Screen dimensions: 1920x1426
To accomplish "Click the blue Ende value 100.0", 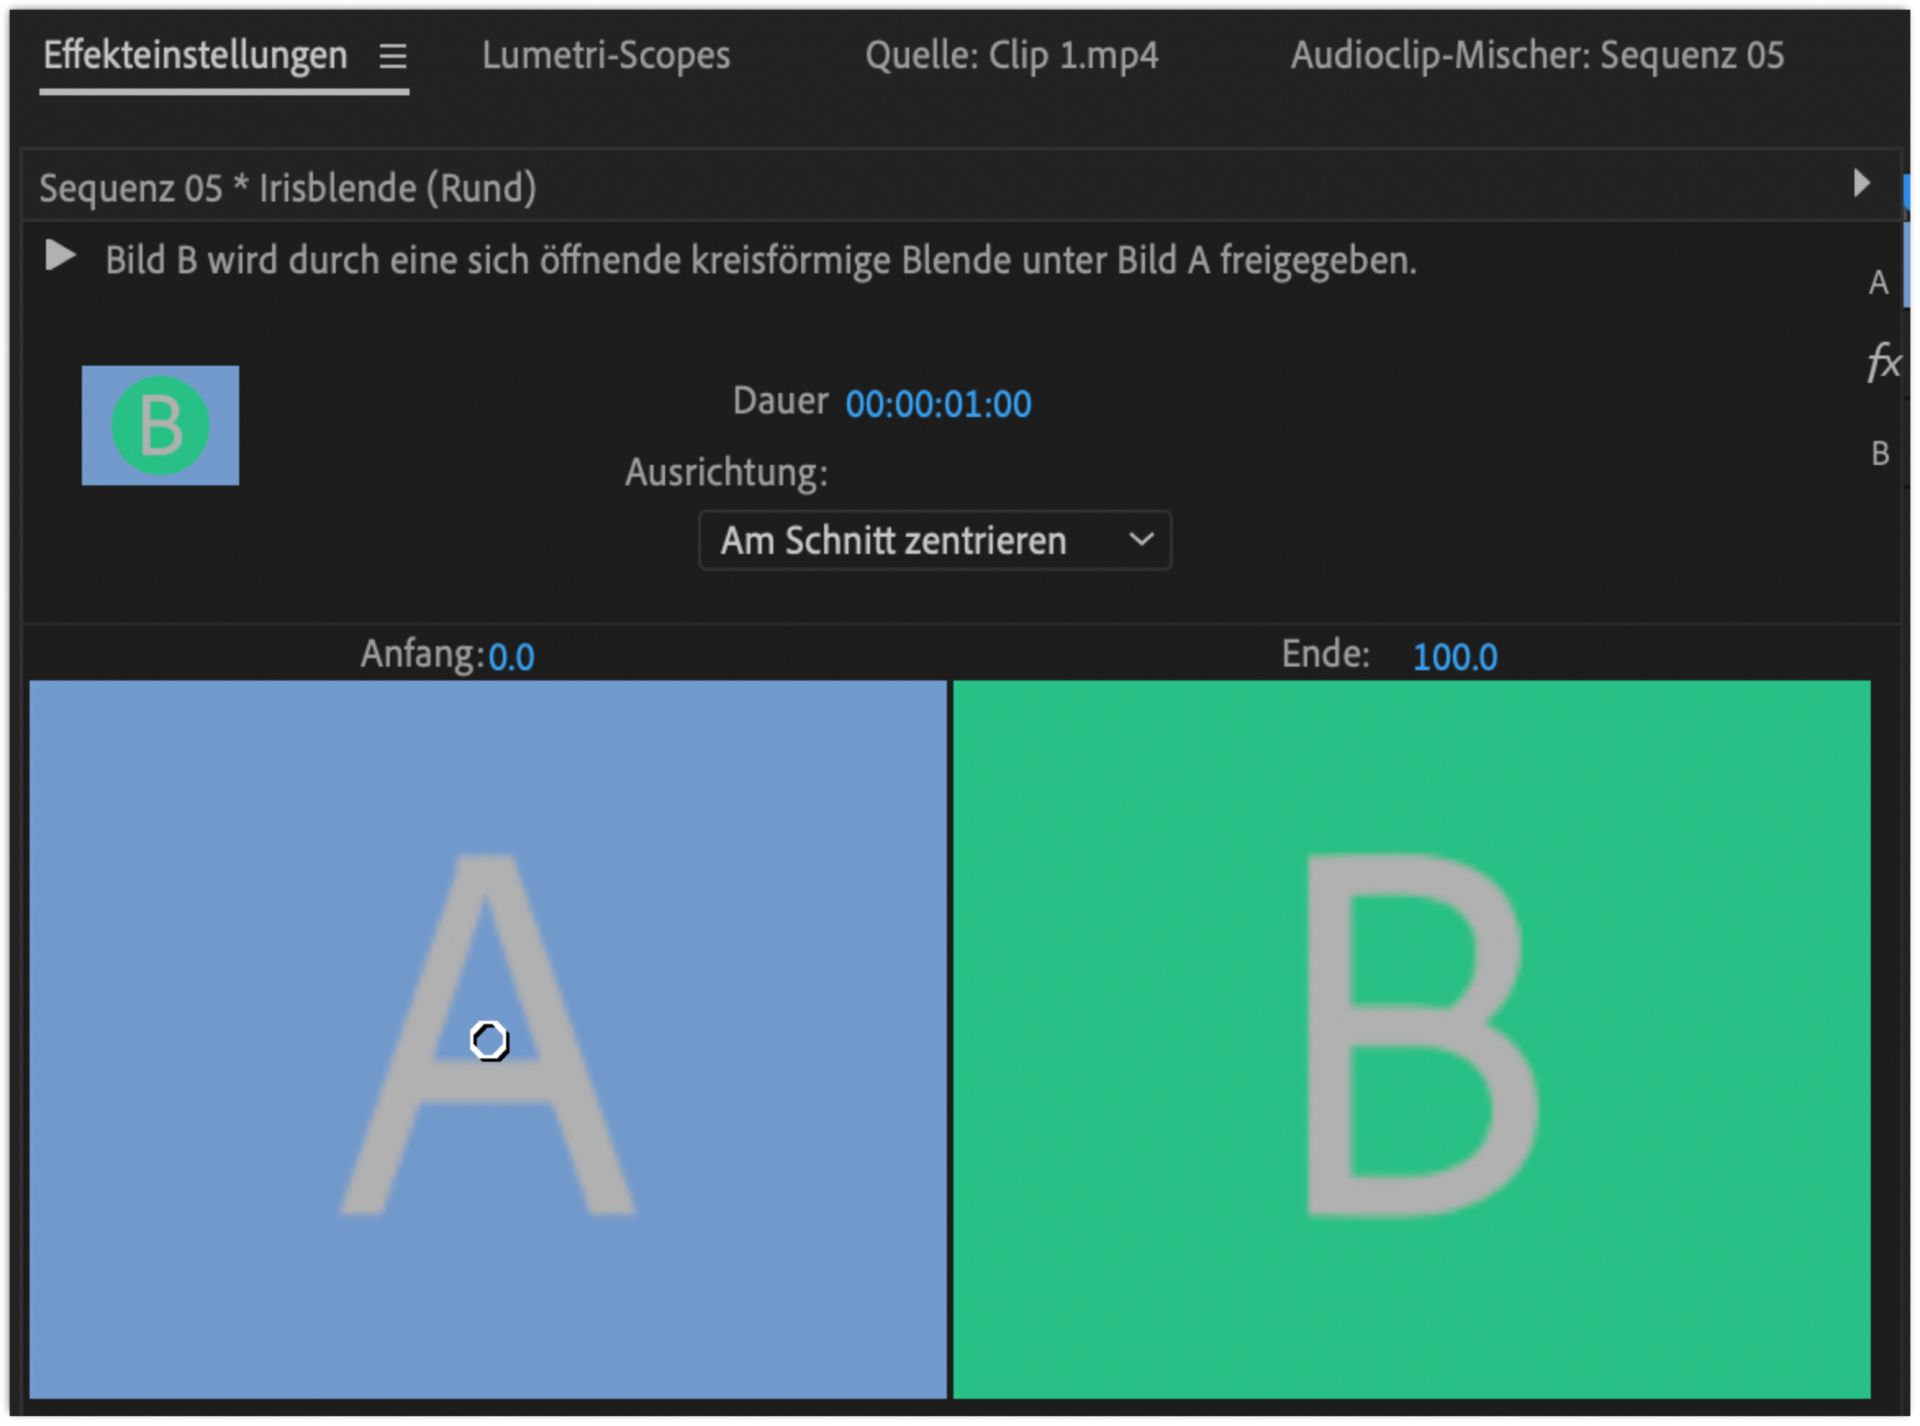I will (1453, 657).
